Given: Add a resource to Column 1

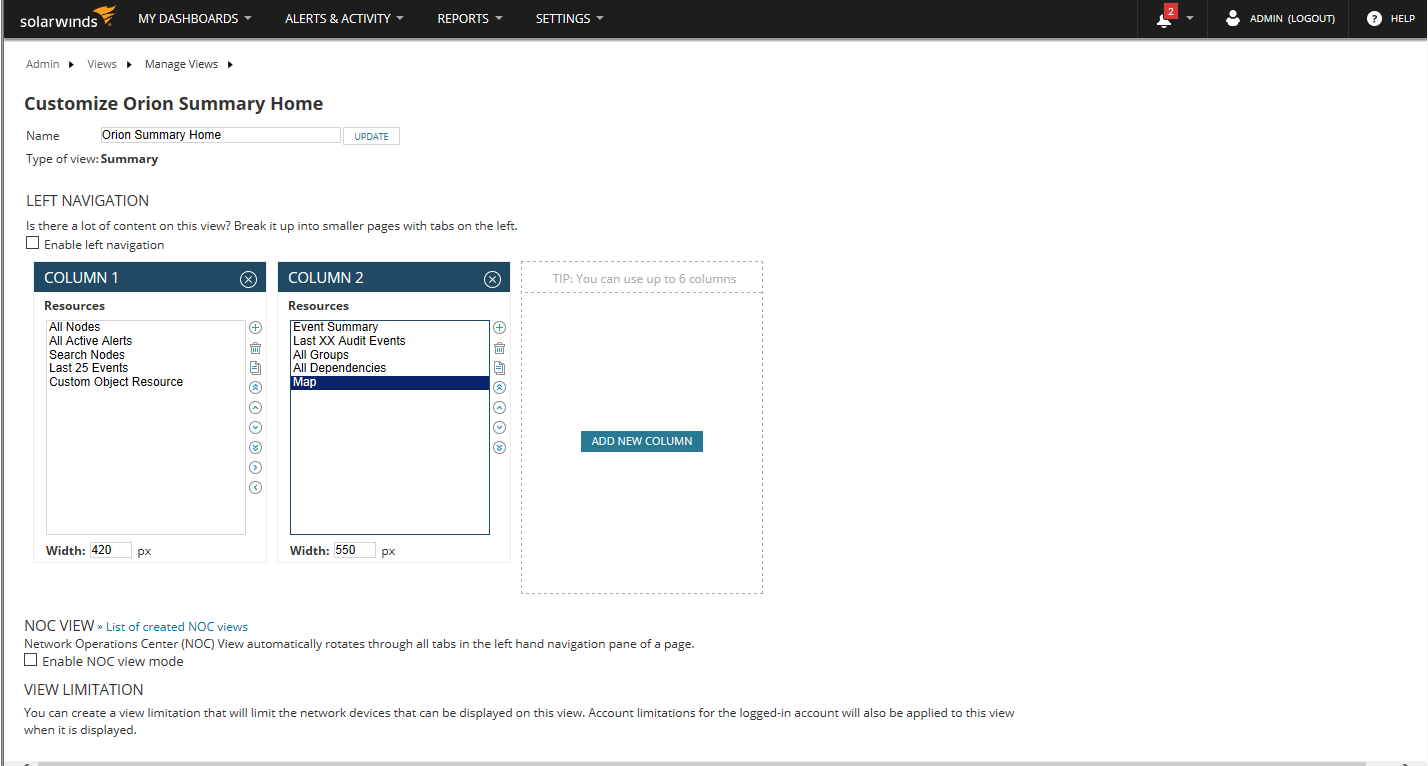Looking at the screenshot, I should [255, 327].
